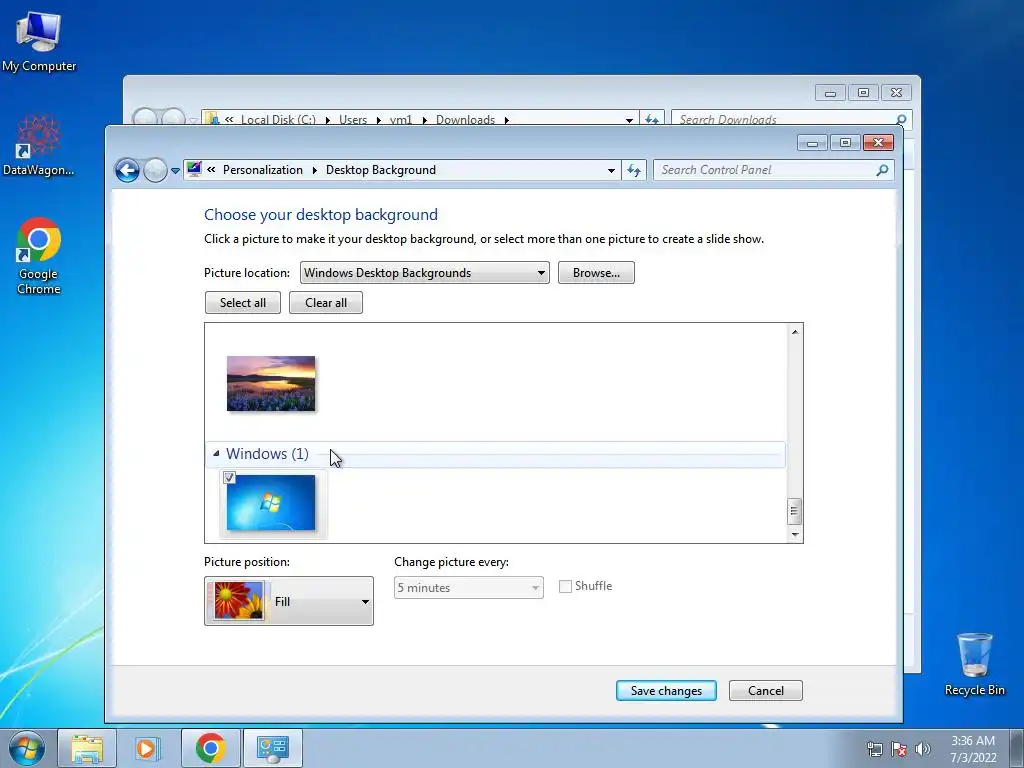The height and width of the screenshot is (768, 1024).
Task: Click the wallpaper list scroll up arrow
Action: point(795,332)
